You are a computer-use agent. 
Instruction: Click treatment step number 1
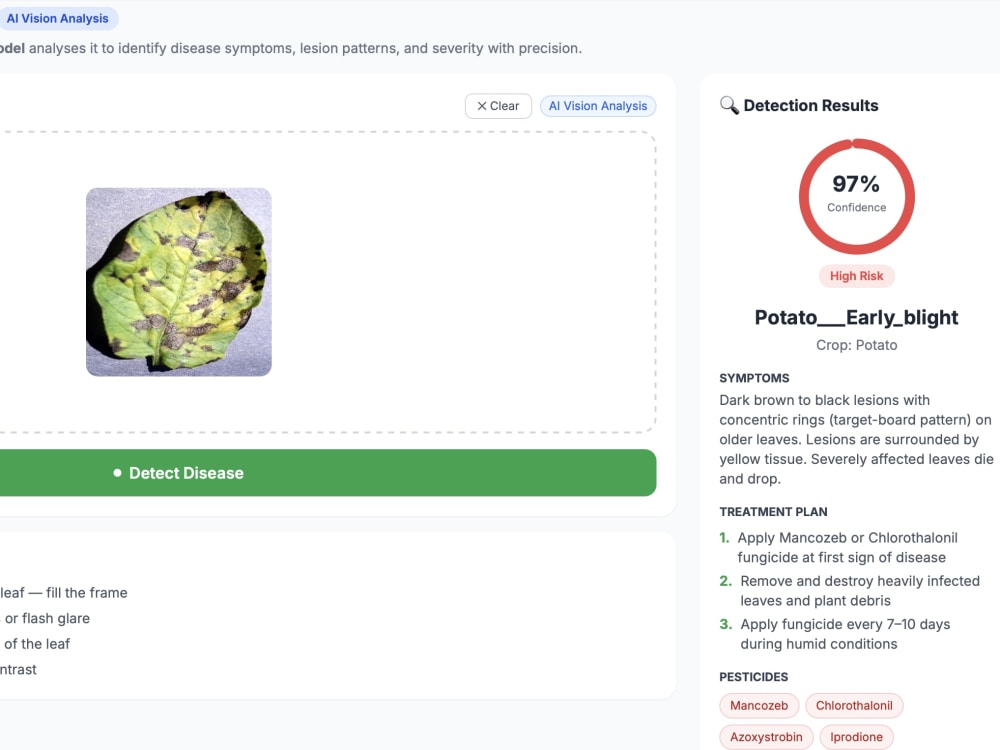724,538
